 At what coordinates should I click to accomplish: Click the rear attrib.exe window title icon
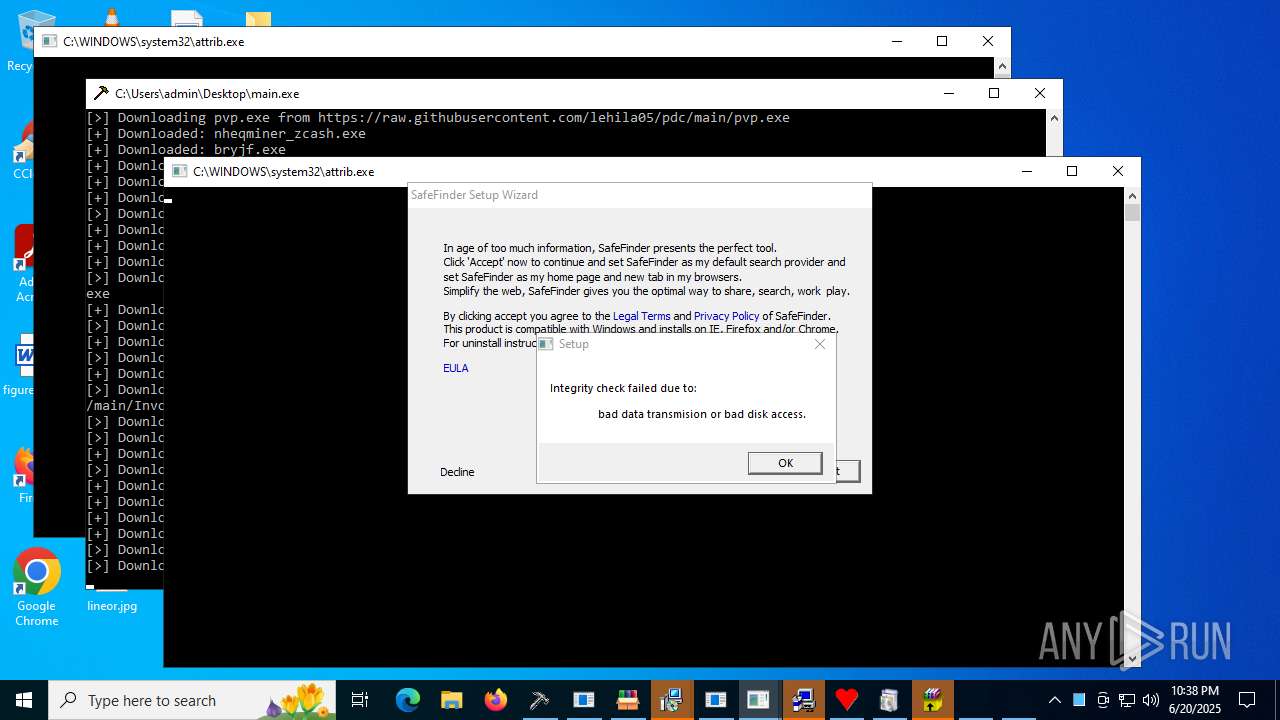[50, 42]
